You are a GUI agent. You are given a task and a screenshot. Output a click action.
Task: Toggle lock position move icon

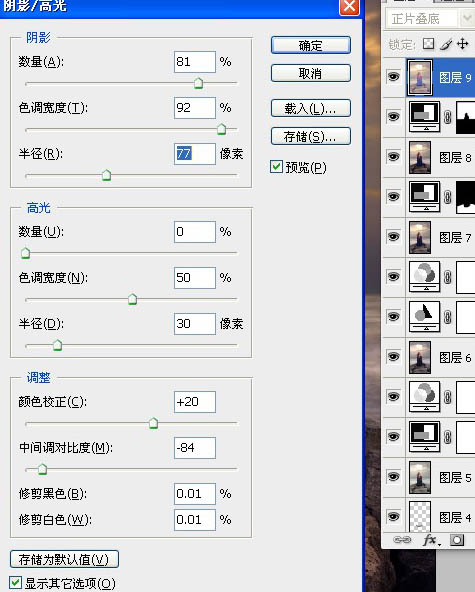(463, 44)
